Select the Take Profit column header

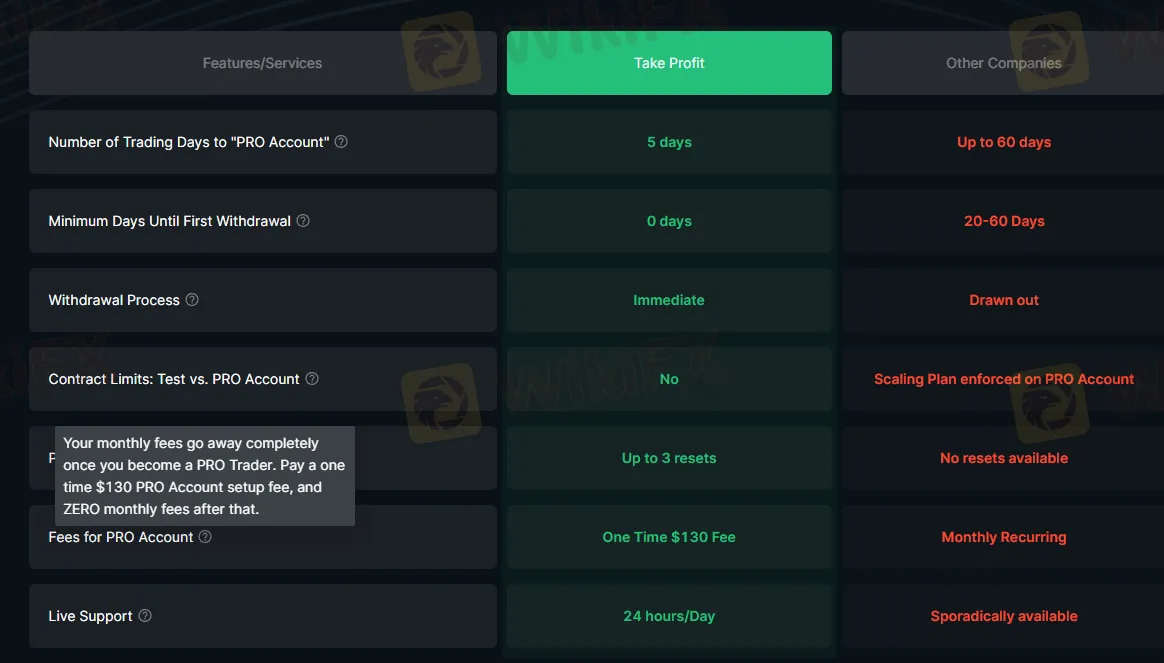point(669,63)
